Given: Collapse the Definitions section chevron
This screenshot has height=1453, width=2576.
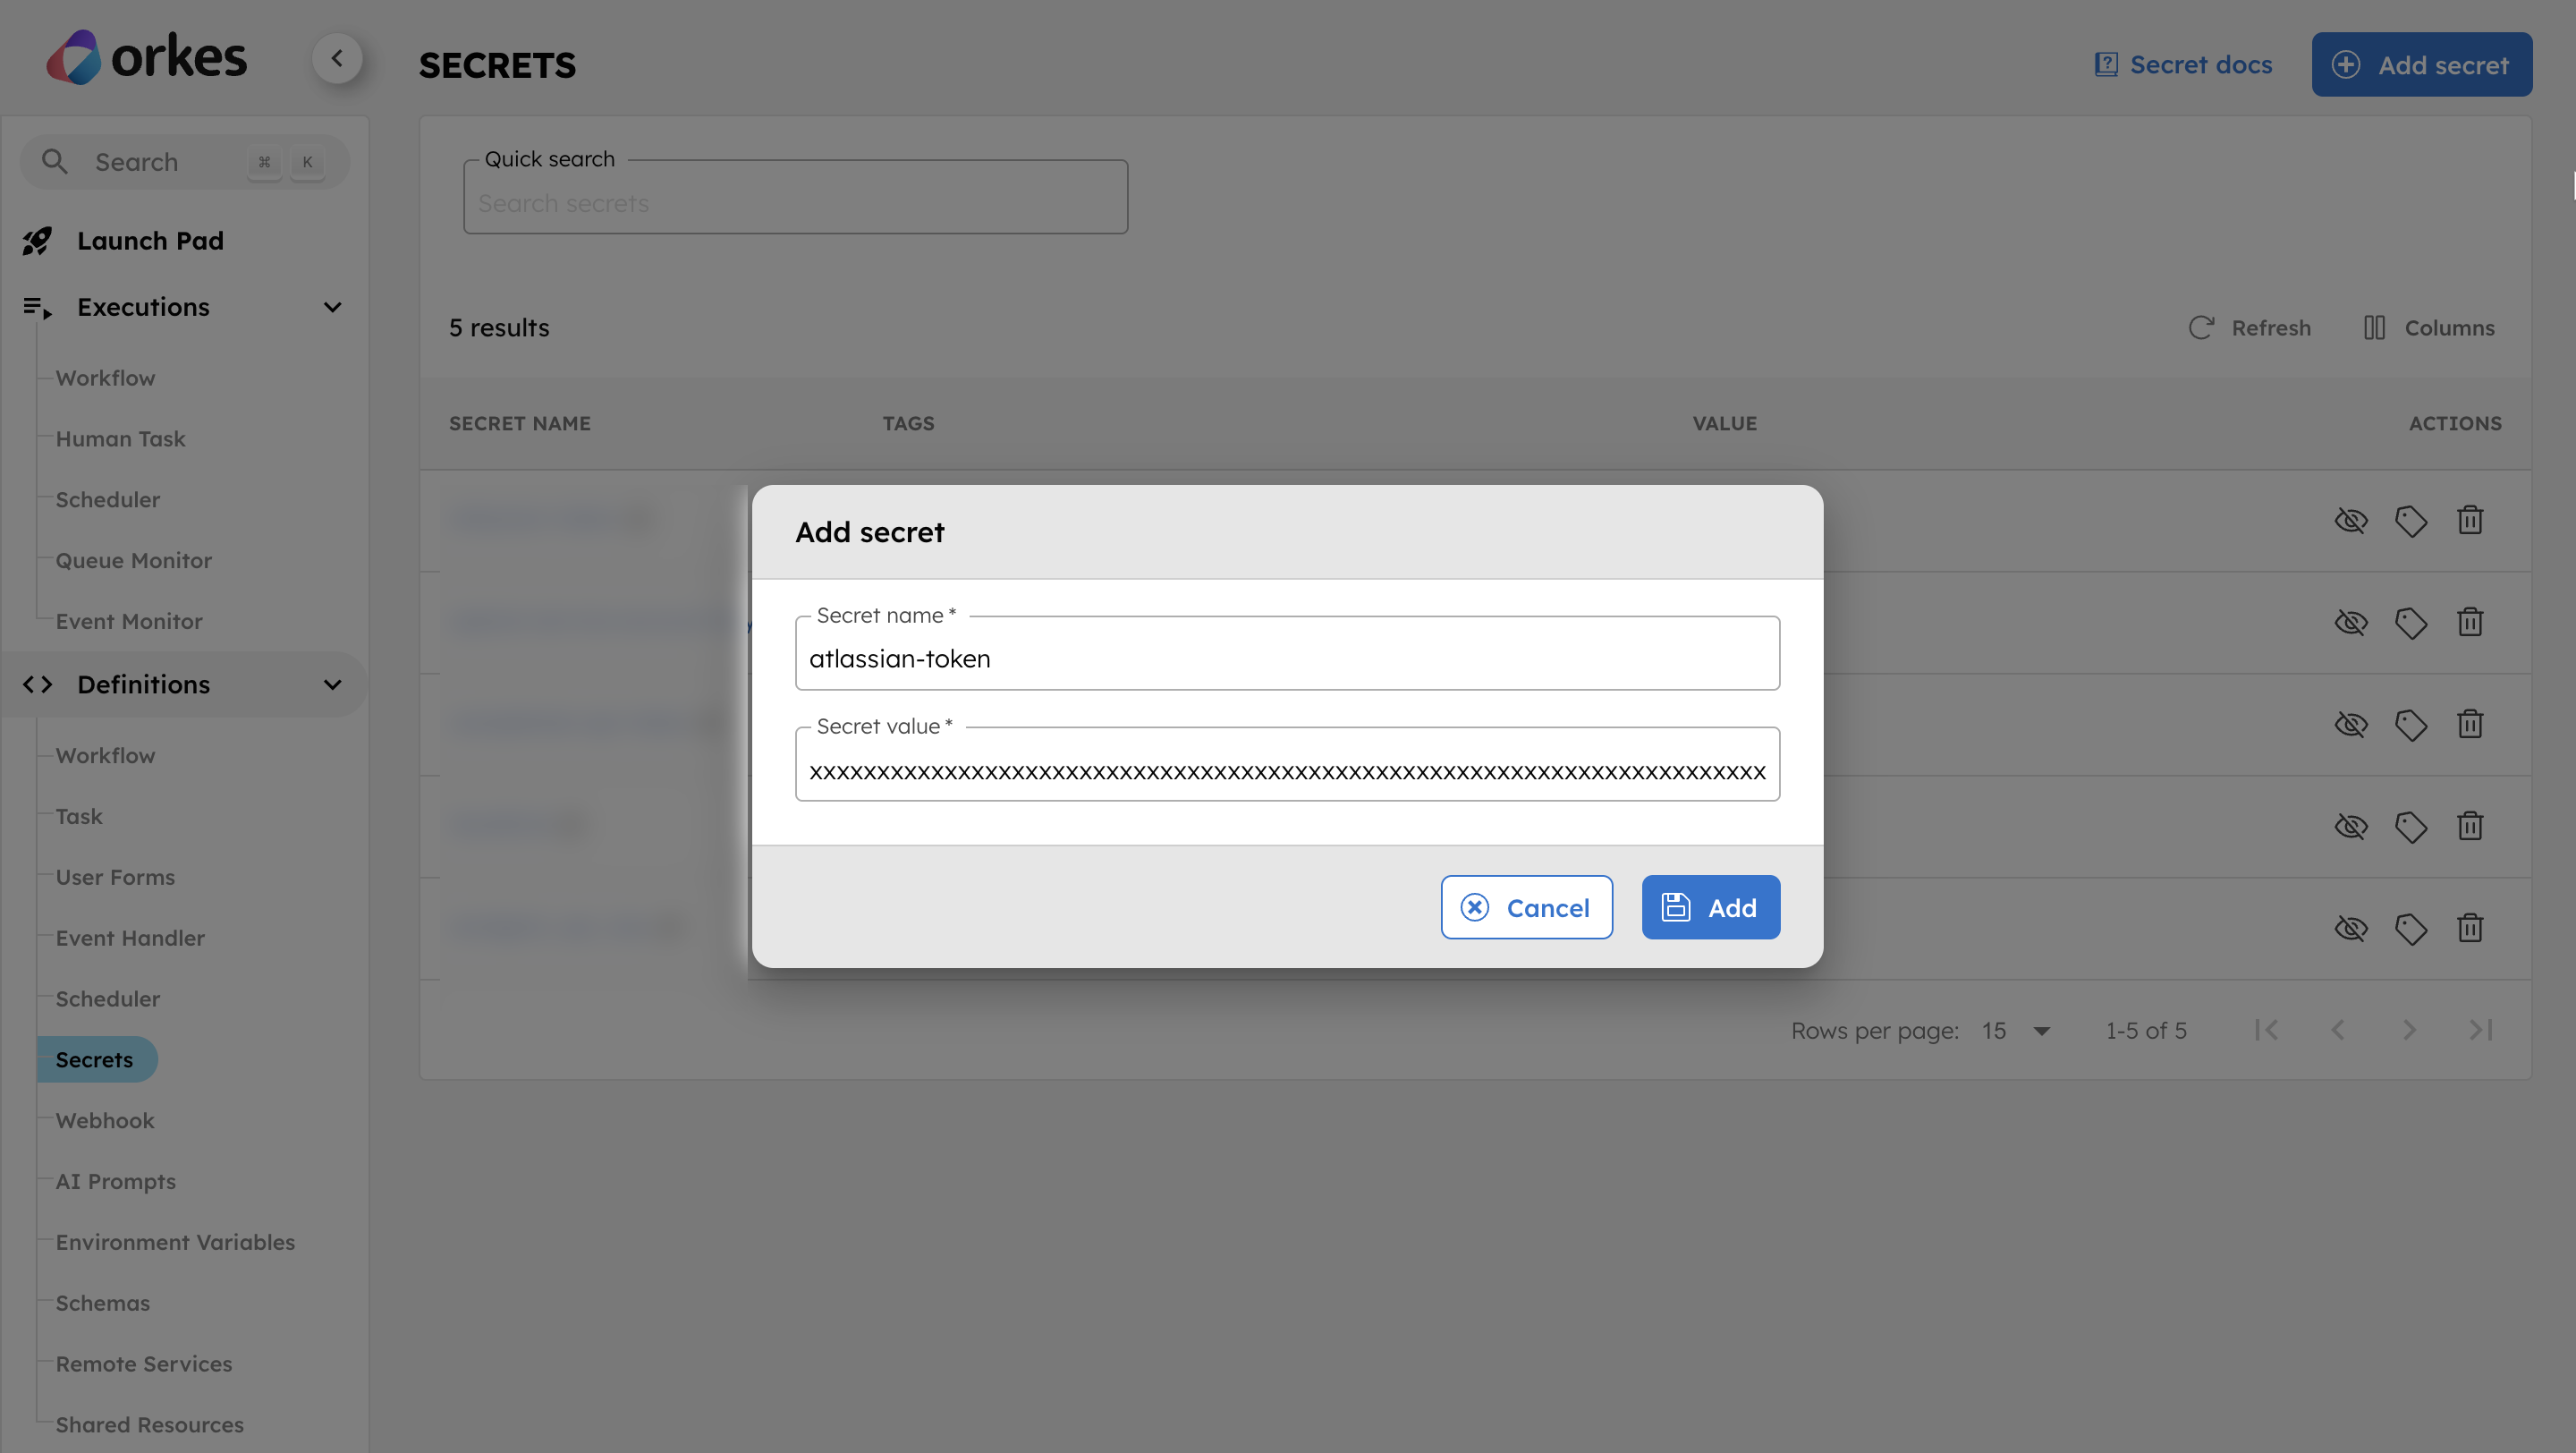Looking at the screenshot, I should (x=333, y=685).
